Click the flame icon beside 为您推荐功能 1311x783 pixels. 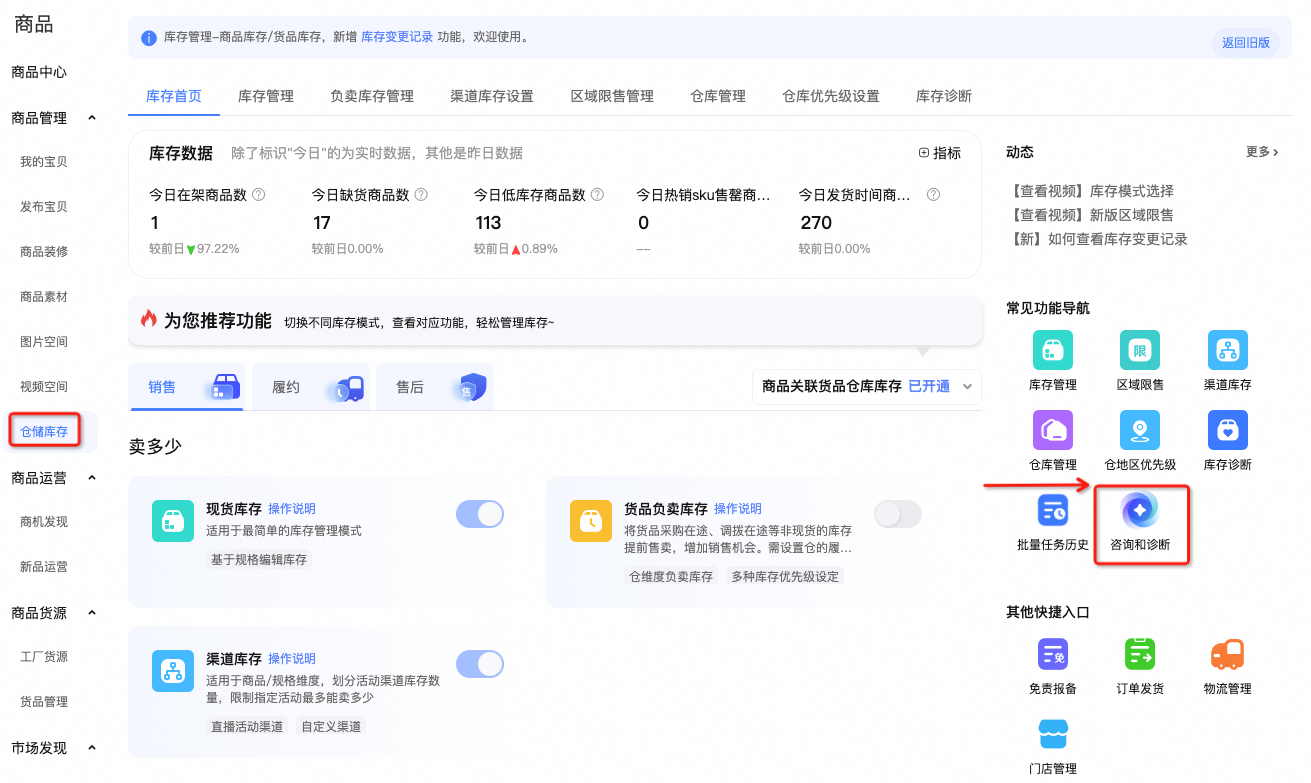tap(149, 320)
